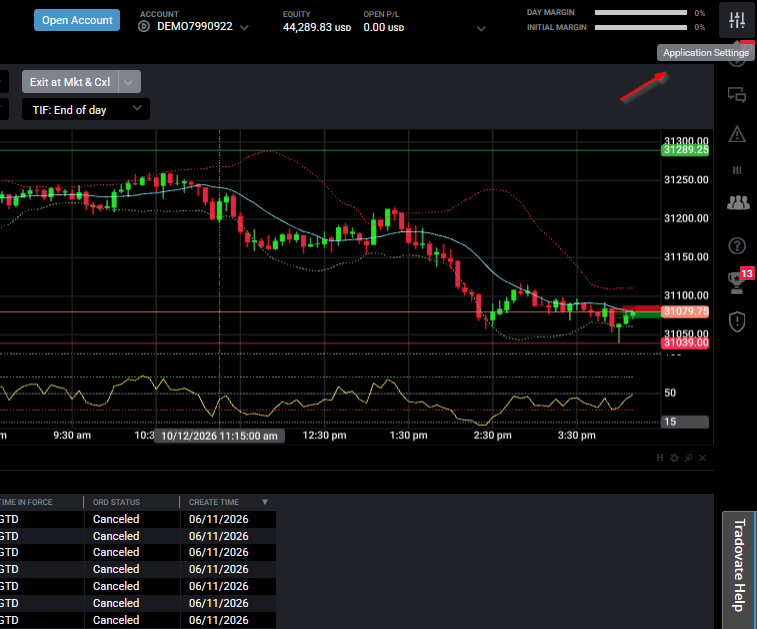Close the chart module with X icon
The width and height of the screenshot is (757, 629).
click(702, 458)
